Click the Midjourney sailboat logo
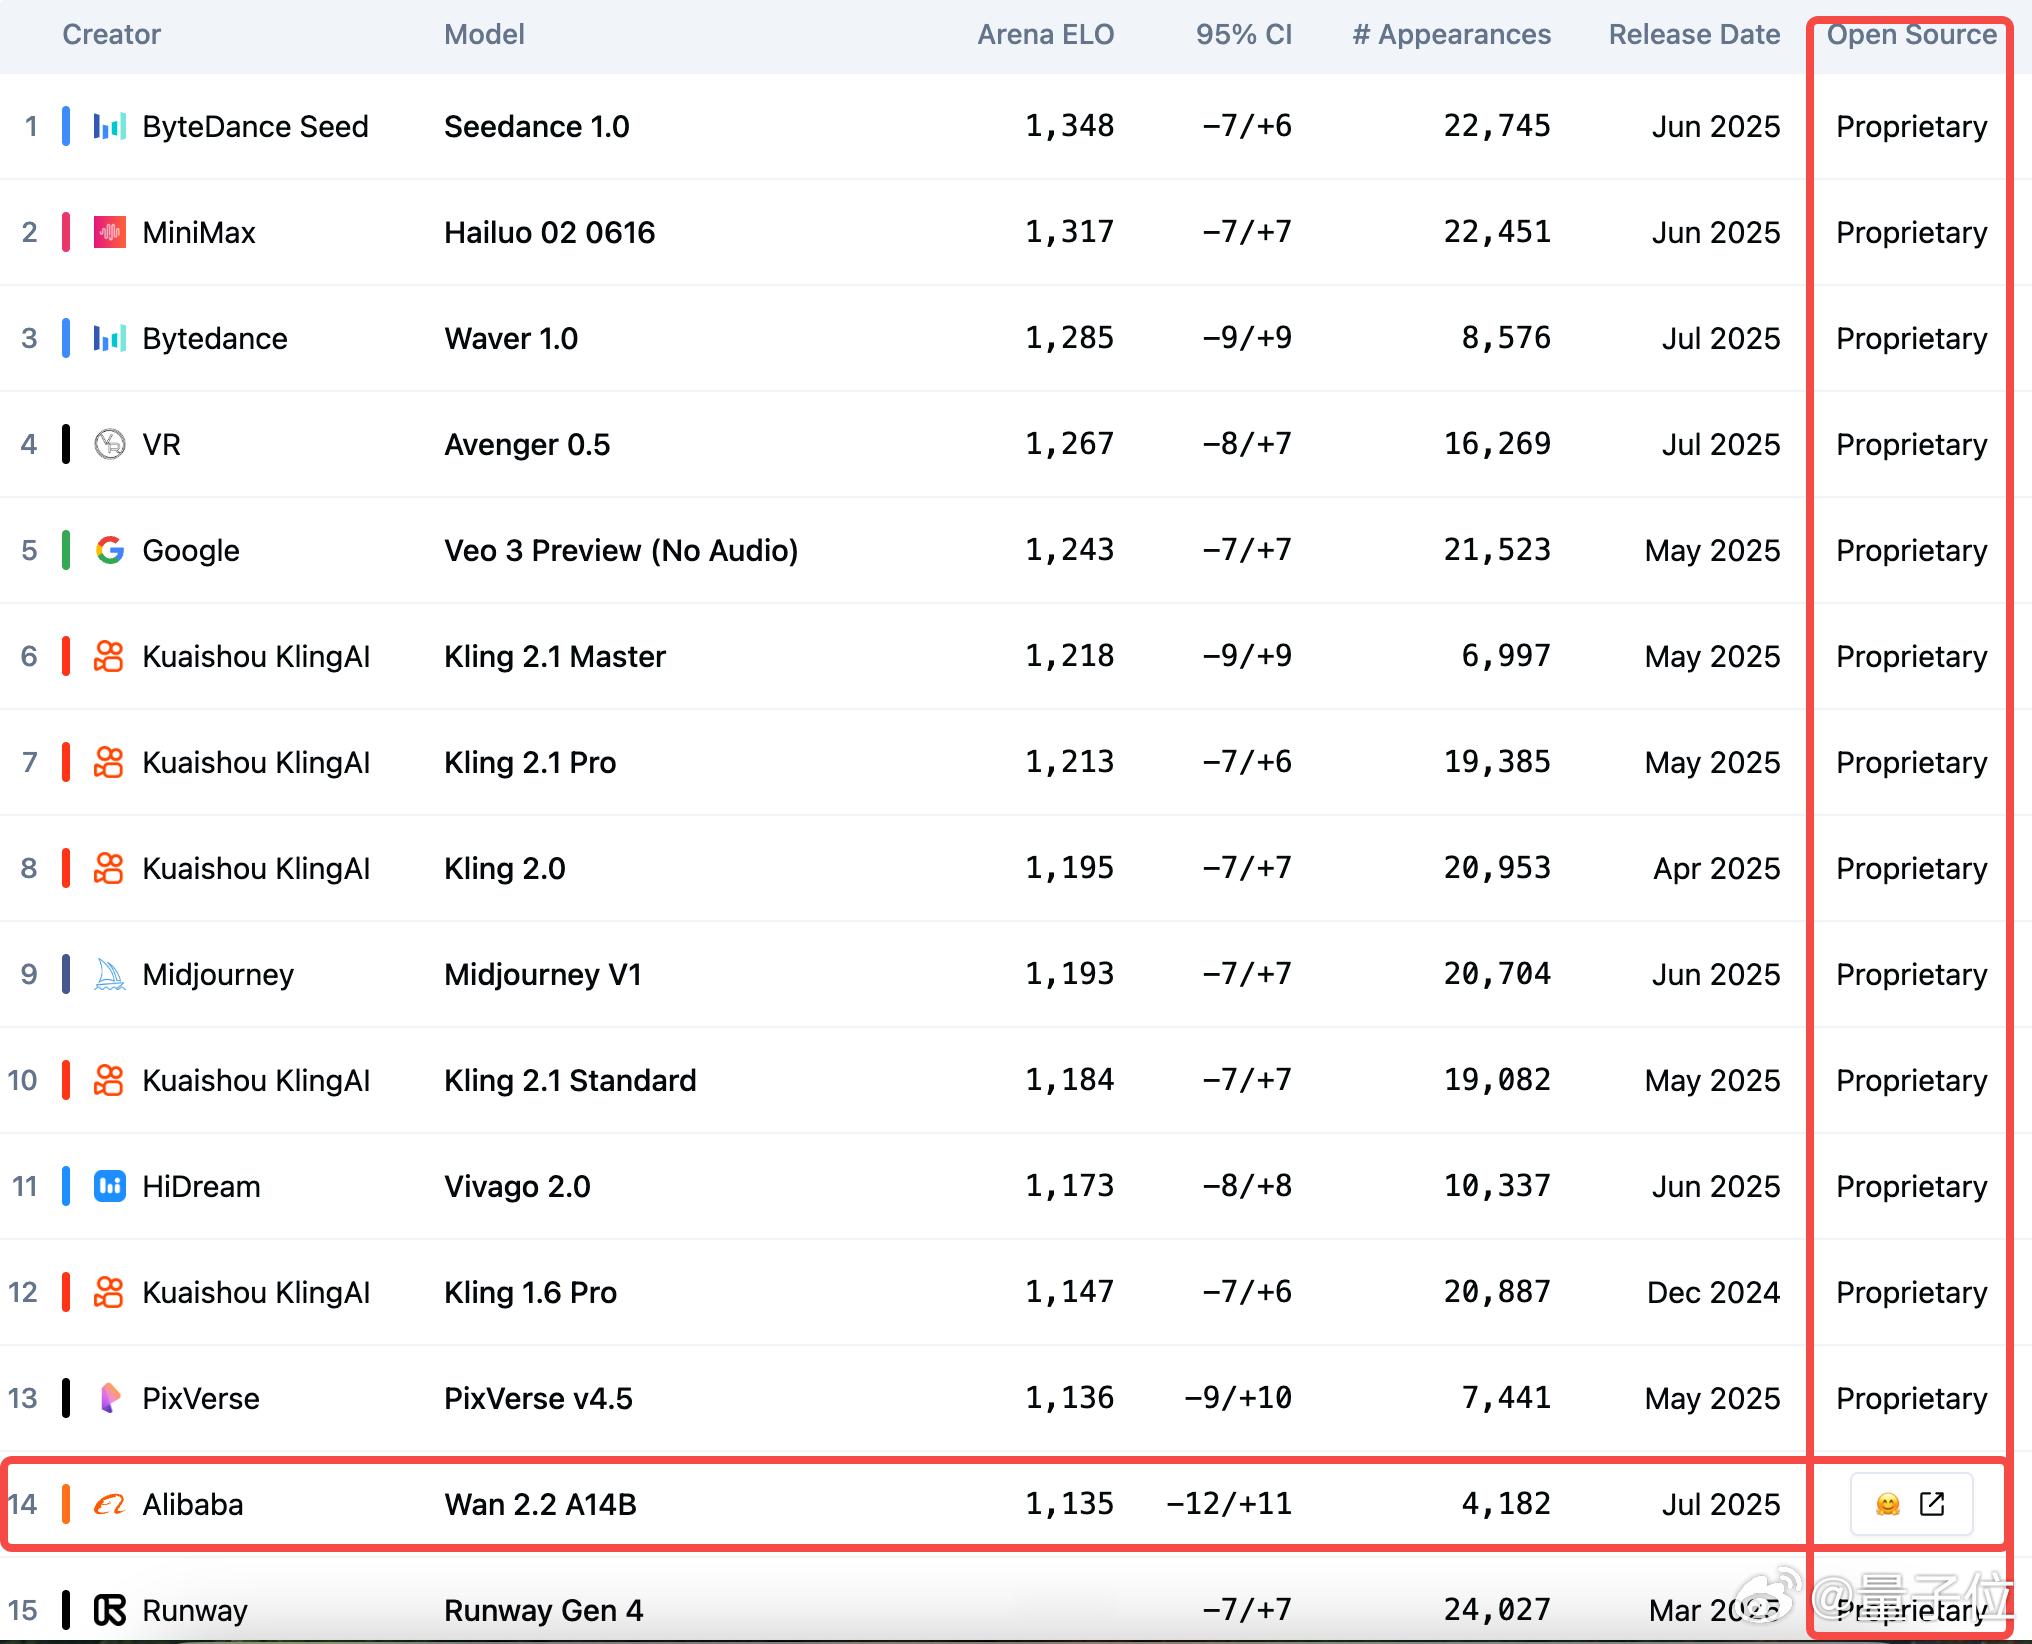The image size is (2032, 1644). point(109,975)
